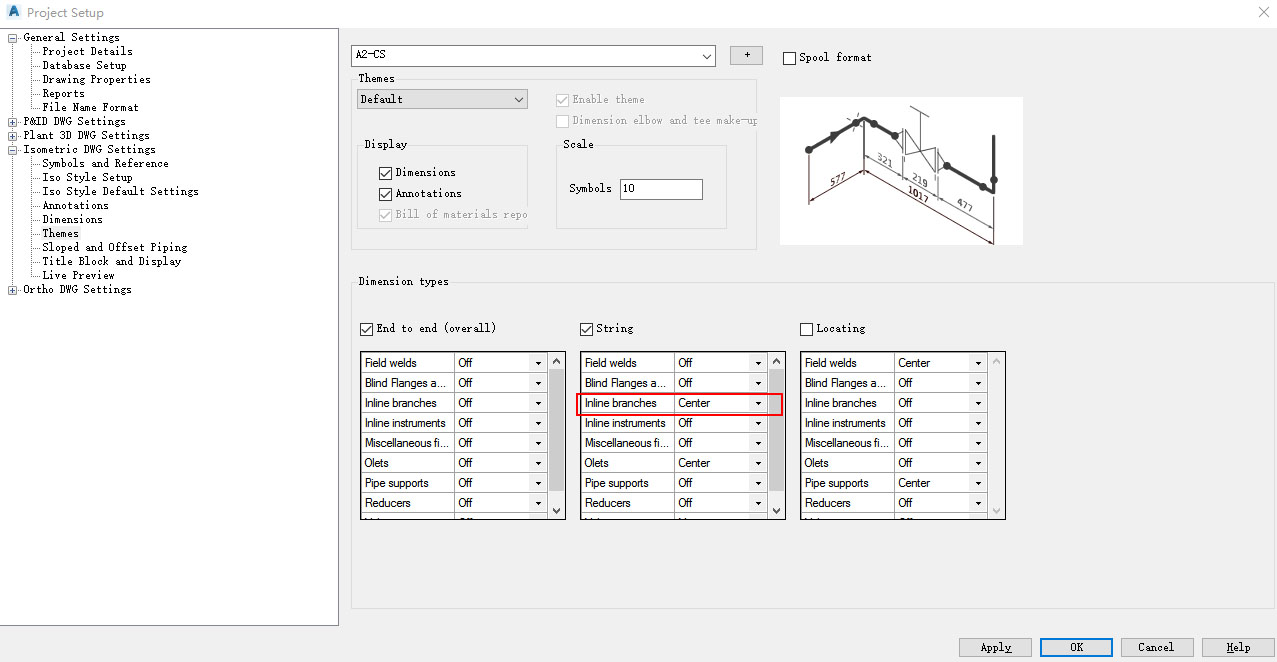Screen dimensions: 1277x662
Task: Toggle End to end (overall) checkbox
Action: pyautogui.click(x=366, y=329)
